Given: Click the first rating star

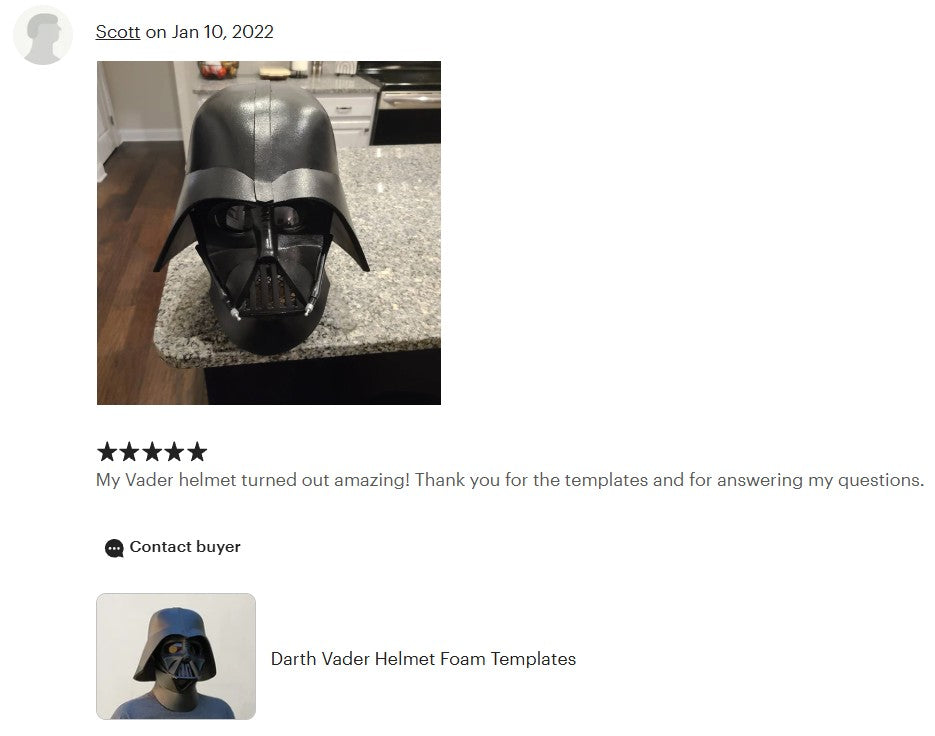Looking at the screenshot, I should 107,452.
